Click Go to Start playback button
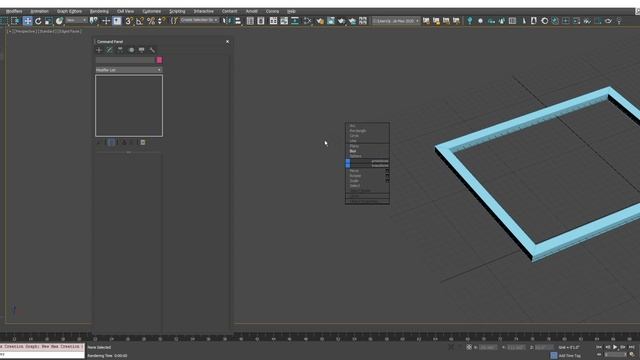This screenshot has height=360, width=640. click(x=599, y=347)
